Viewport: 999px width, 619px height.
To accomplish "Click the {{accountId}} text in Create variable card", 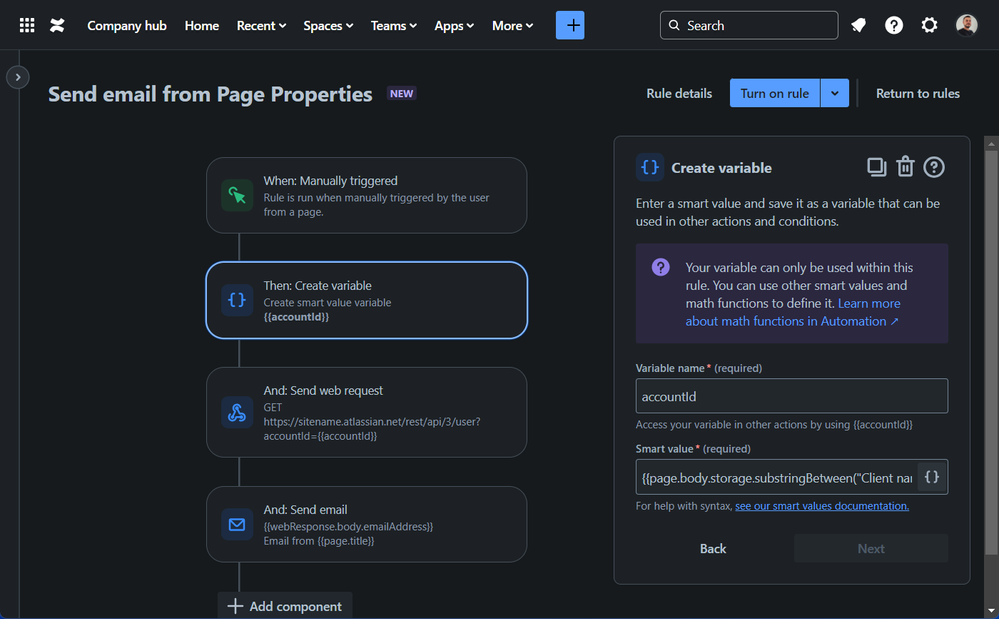I will coord(296,317).
